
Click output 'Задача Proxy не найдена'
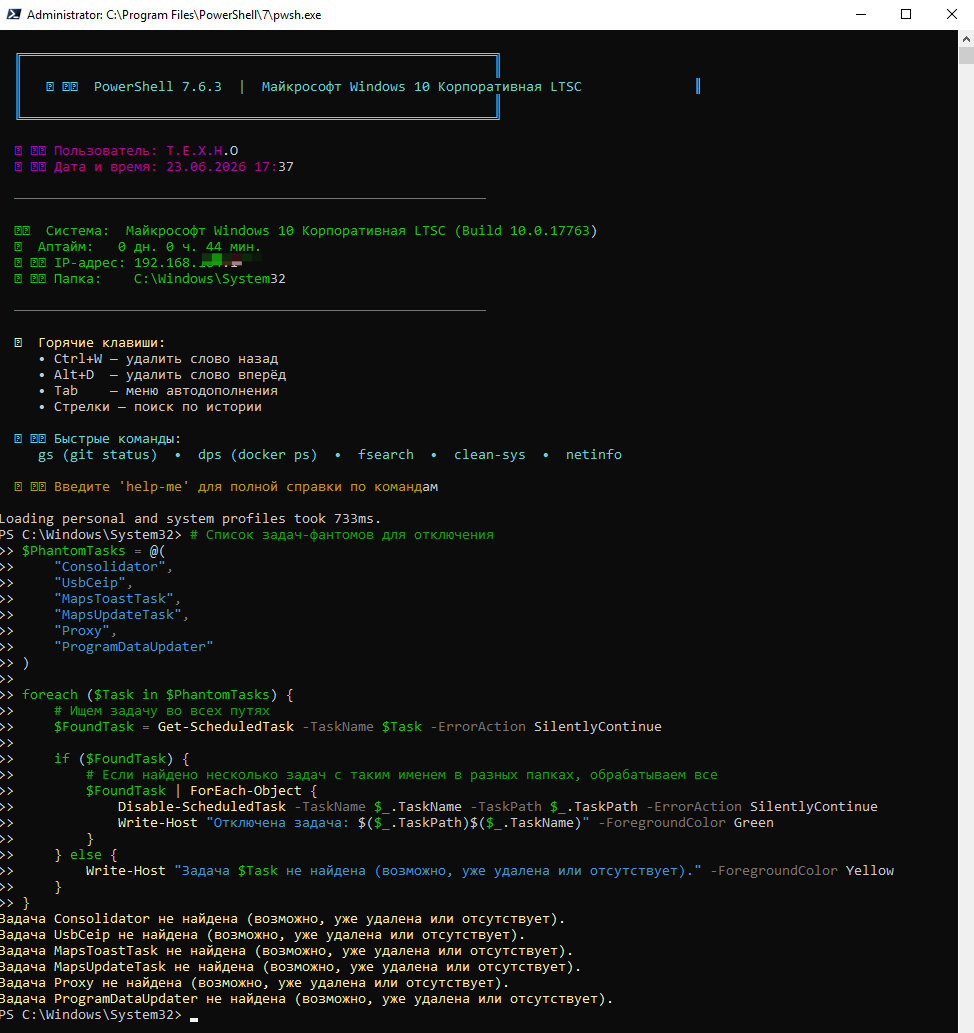tap(90, 983)
